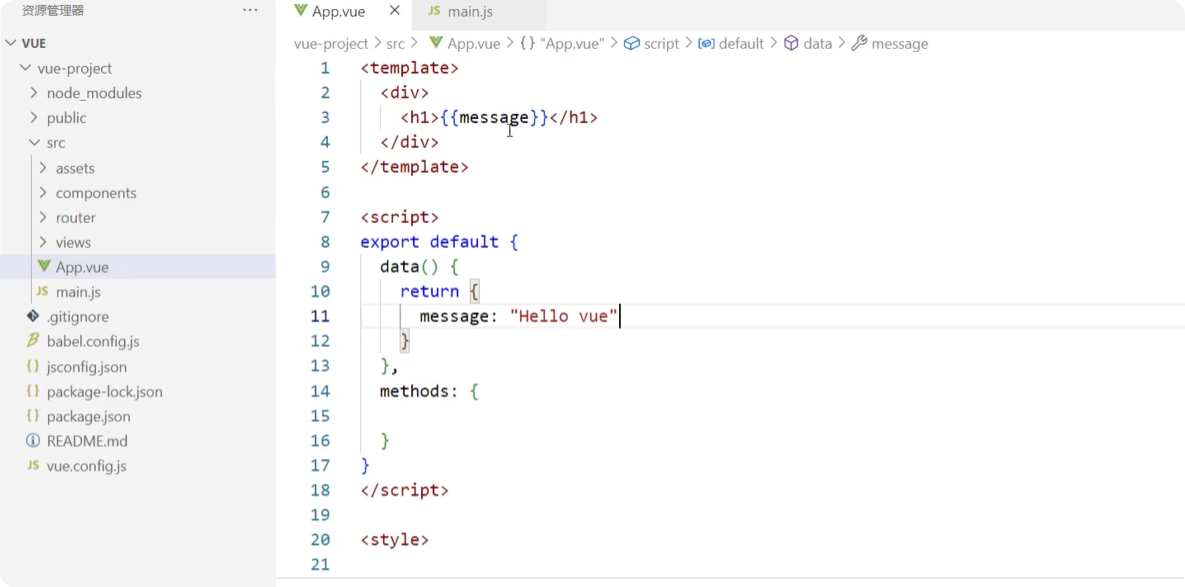Image resolution: width=1185 pixels, height=587 pixels.
Task: Click the cube icon beside breadcrumb script
Action: pos(632,44)
